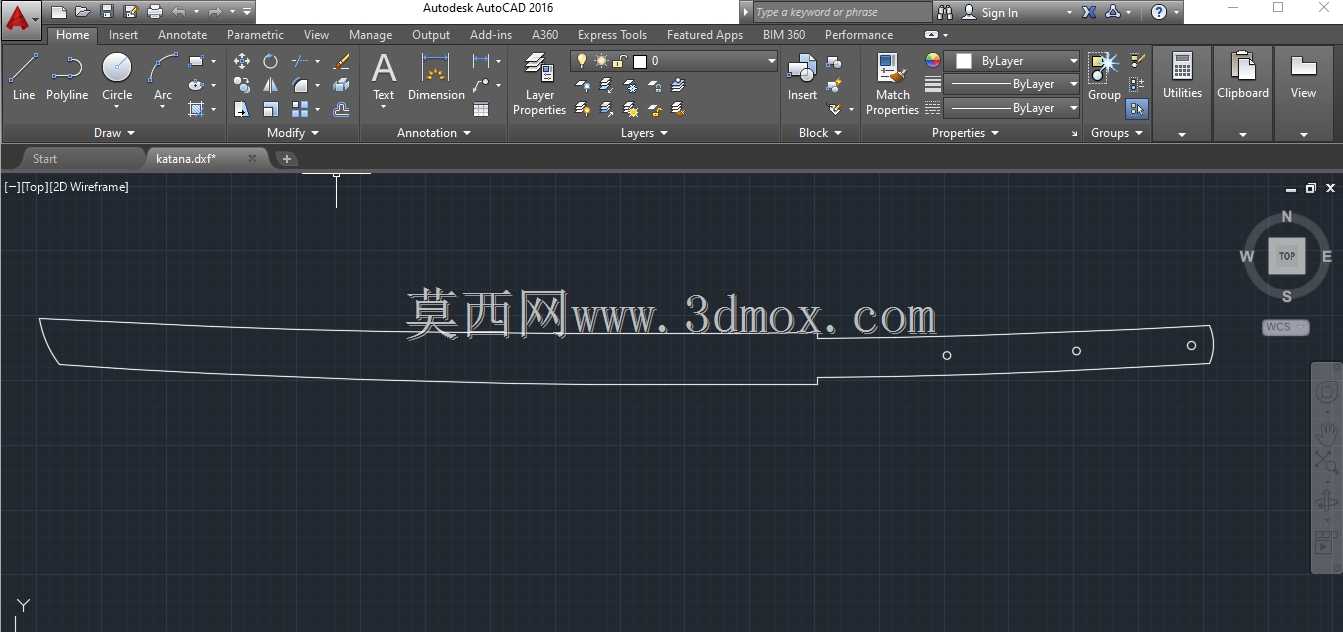Screen dimensions: 1343x632
Task: Click the Hatch tool icon
Action: coord(196,109)
